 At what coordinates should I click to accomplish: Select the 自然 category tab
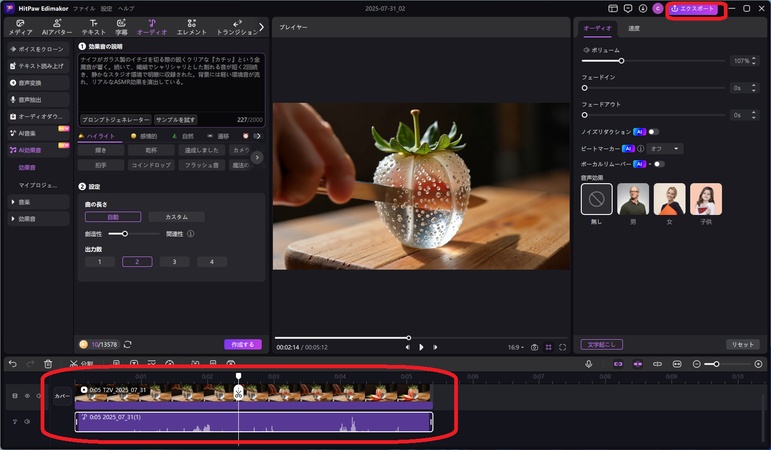coord(183,136)
